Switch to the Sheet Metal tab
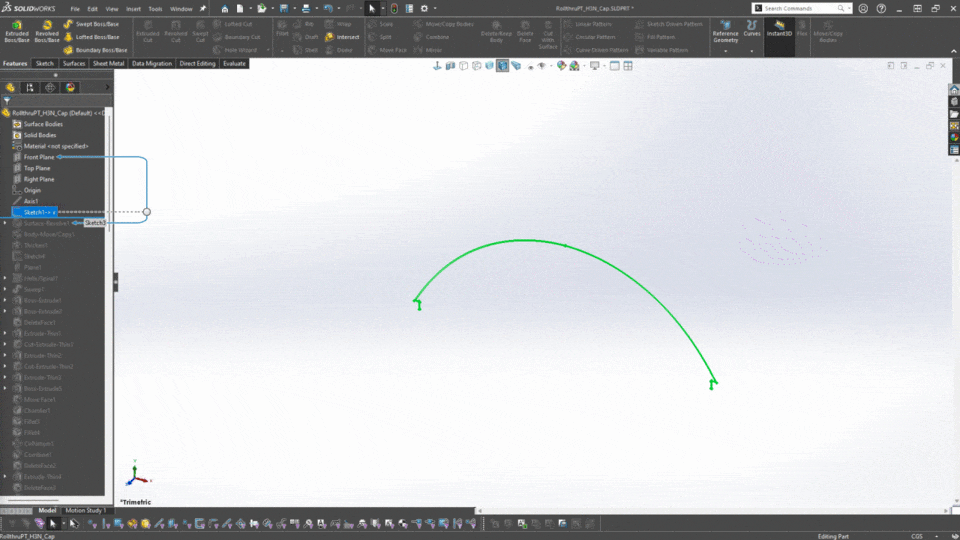 [109, 63]
